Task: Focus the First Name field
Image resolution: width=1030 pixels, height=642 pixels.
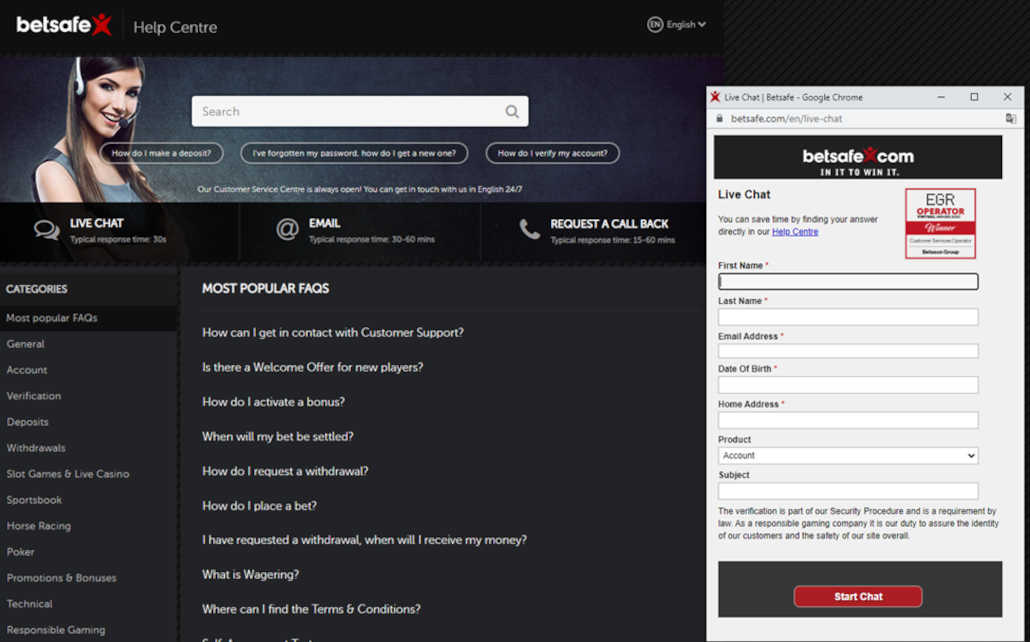Action: [848, 282]
